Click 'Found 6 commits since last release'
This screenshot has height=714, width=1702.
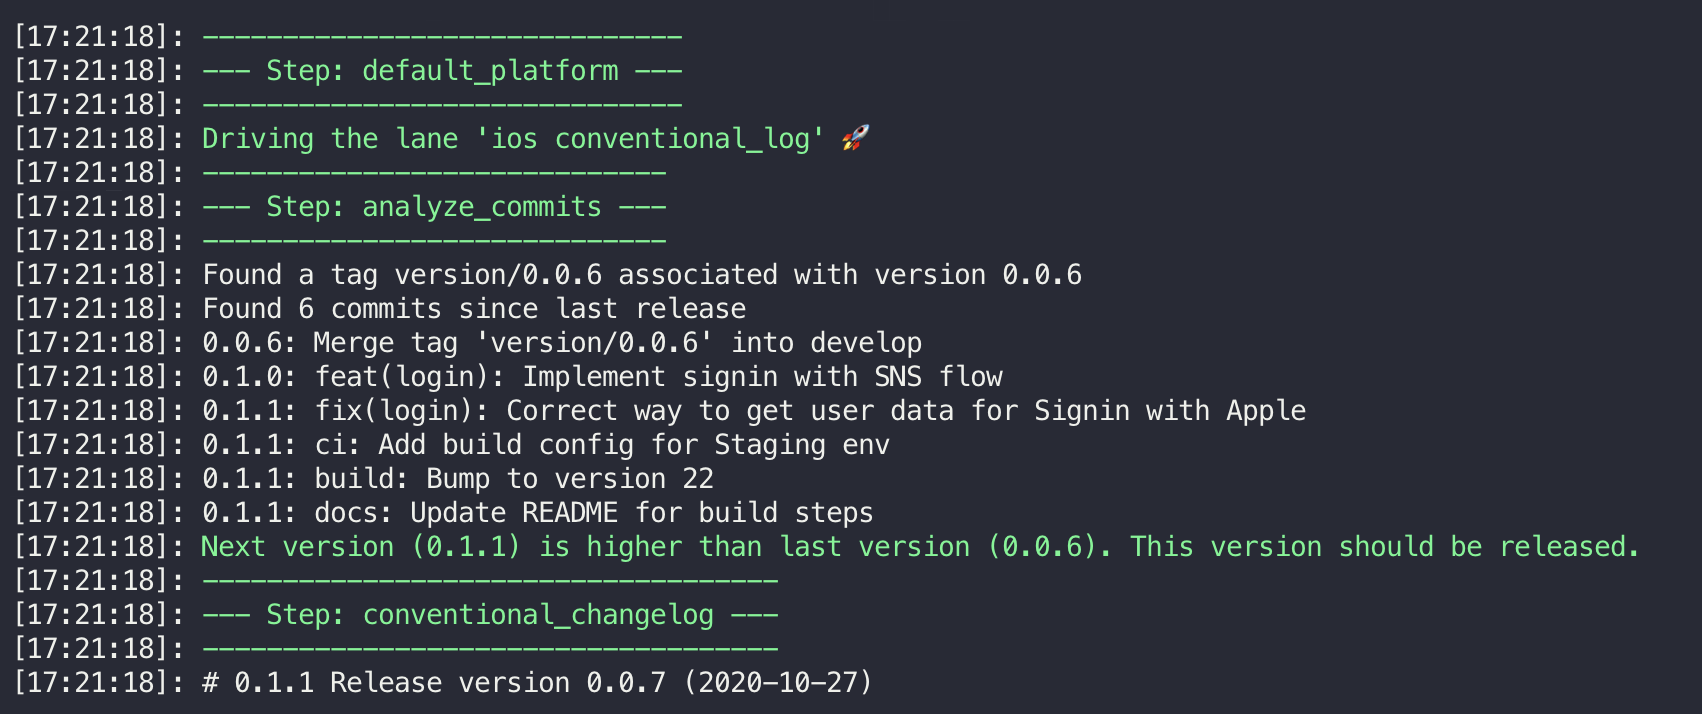(474, 309)
